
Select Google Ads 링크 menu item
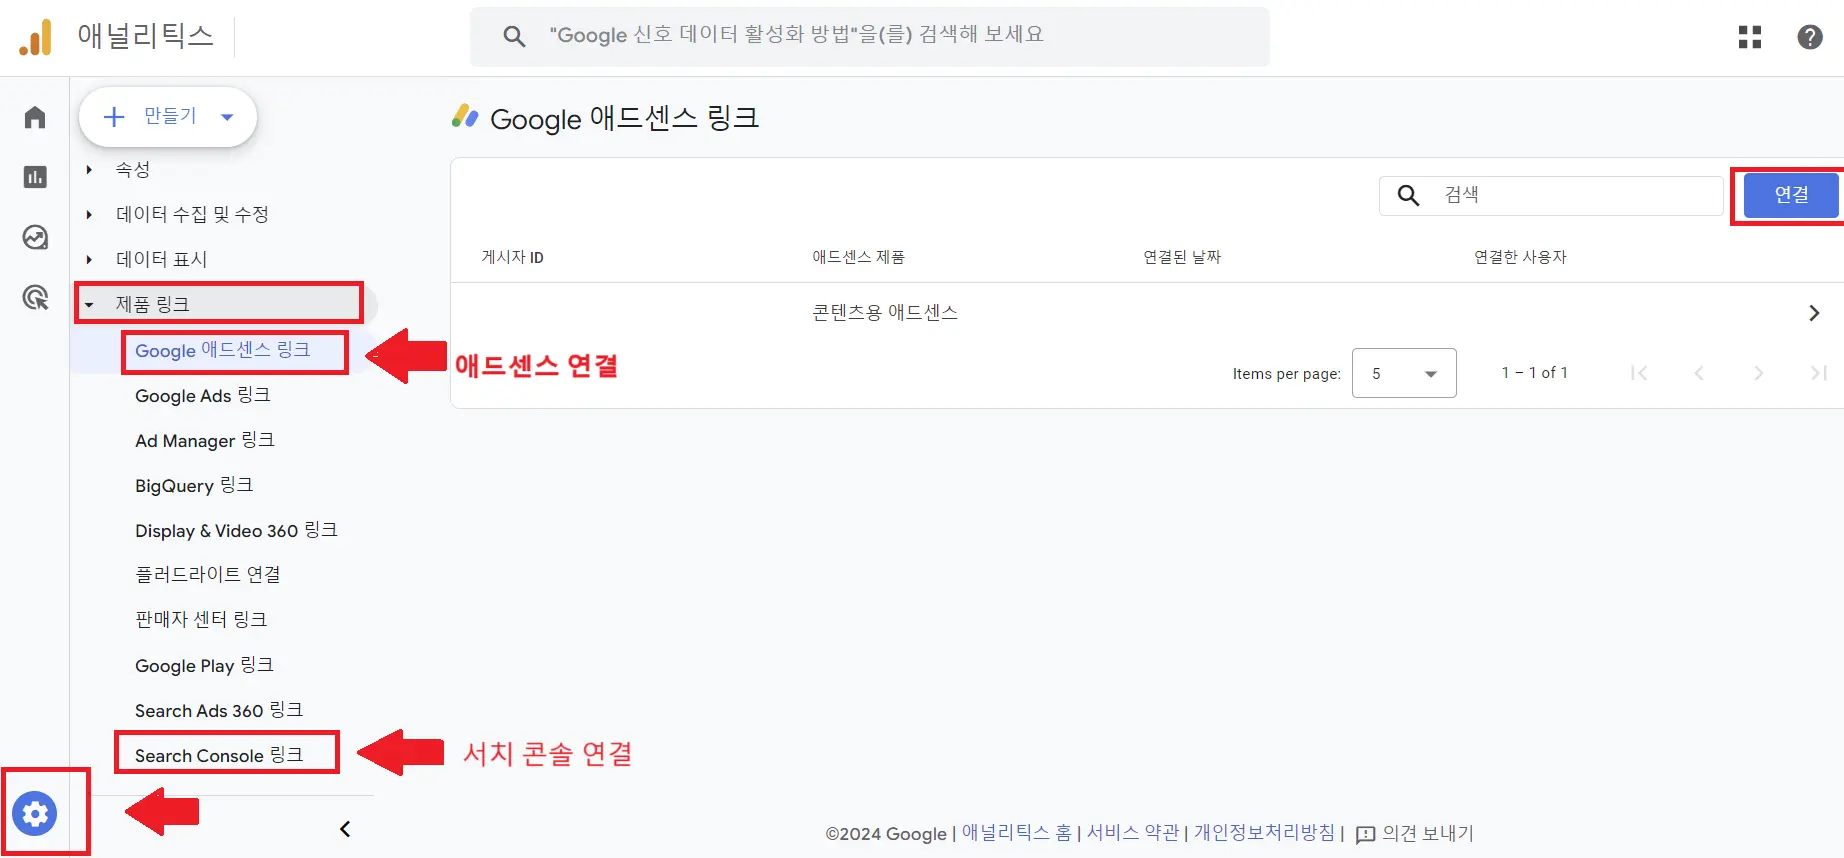click(203, 395)
